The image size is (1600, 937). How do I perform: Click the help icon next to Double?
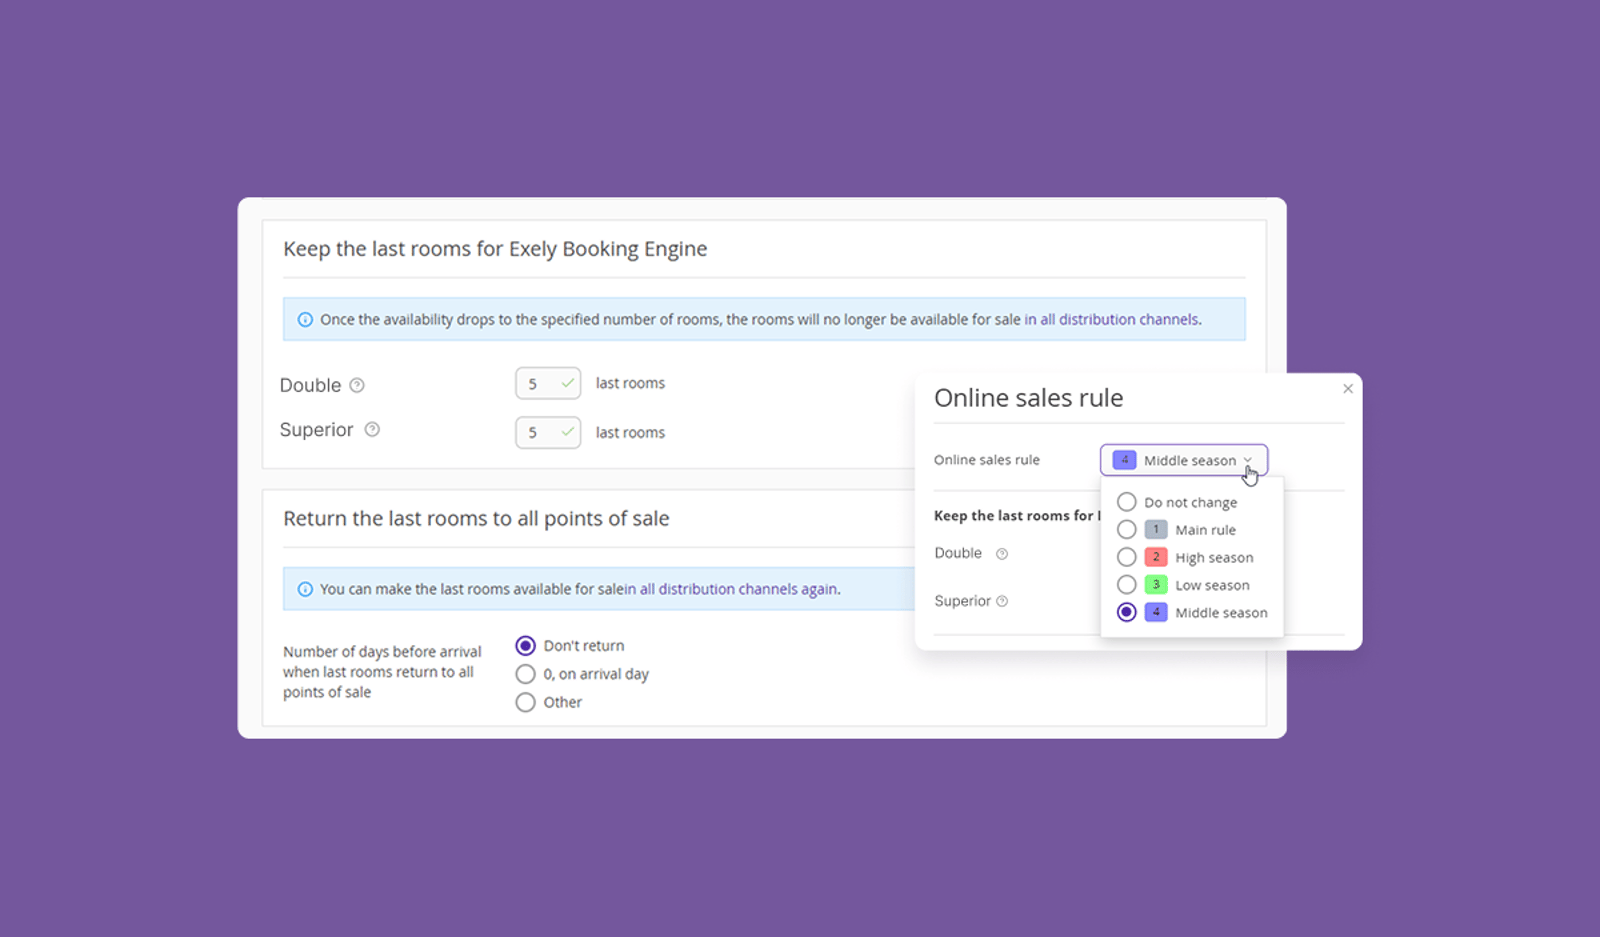click(x=357, y=385)
